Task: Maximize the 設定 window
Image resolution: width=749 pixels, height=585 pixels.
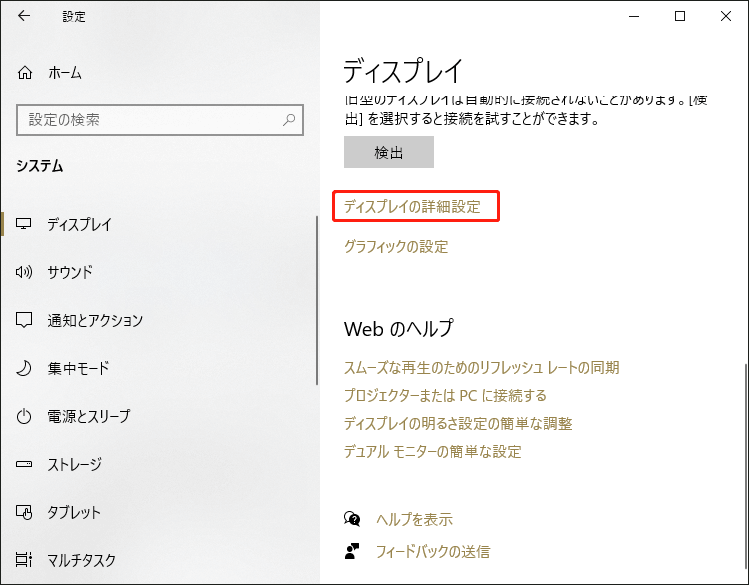Action: pos(680,16)
